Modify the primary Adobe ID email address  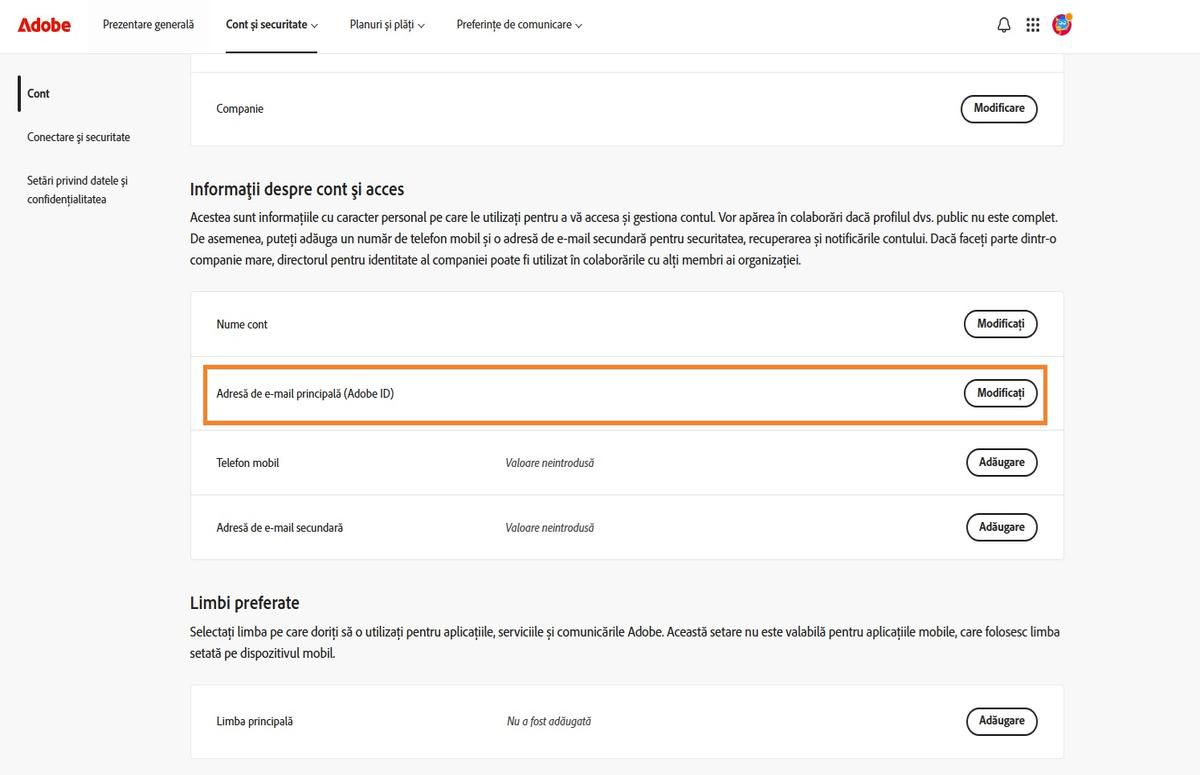1000,393
